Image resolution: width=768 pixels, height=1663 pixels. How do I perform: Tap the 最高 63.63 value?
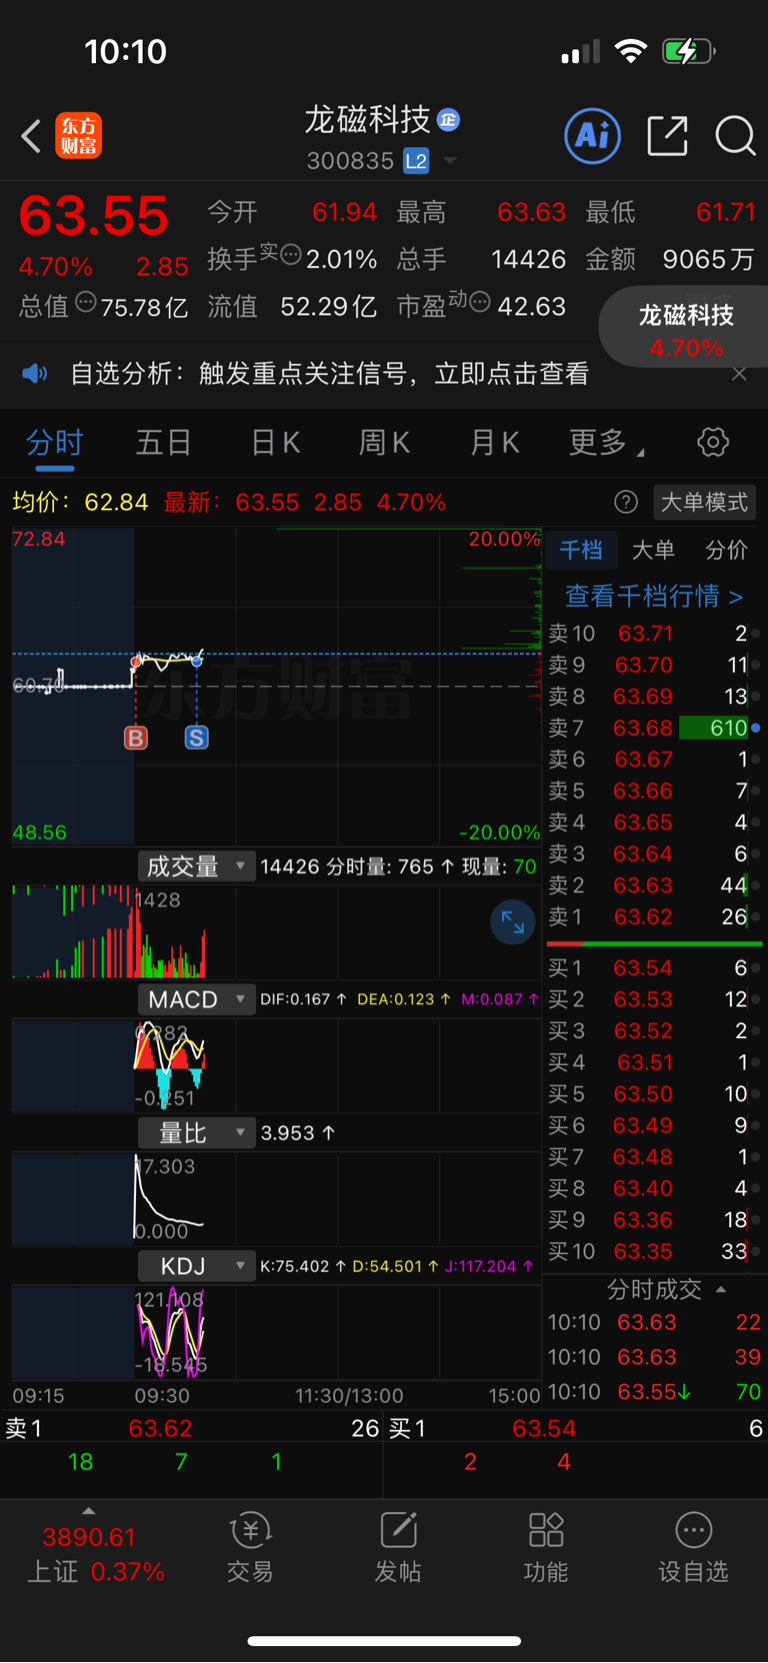click(x=531, y=213)
